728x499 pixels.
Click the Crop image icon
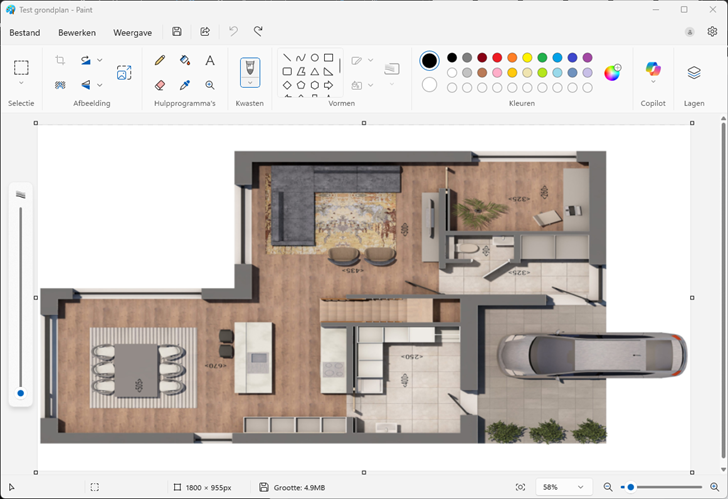coord(60,60)
